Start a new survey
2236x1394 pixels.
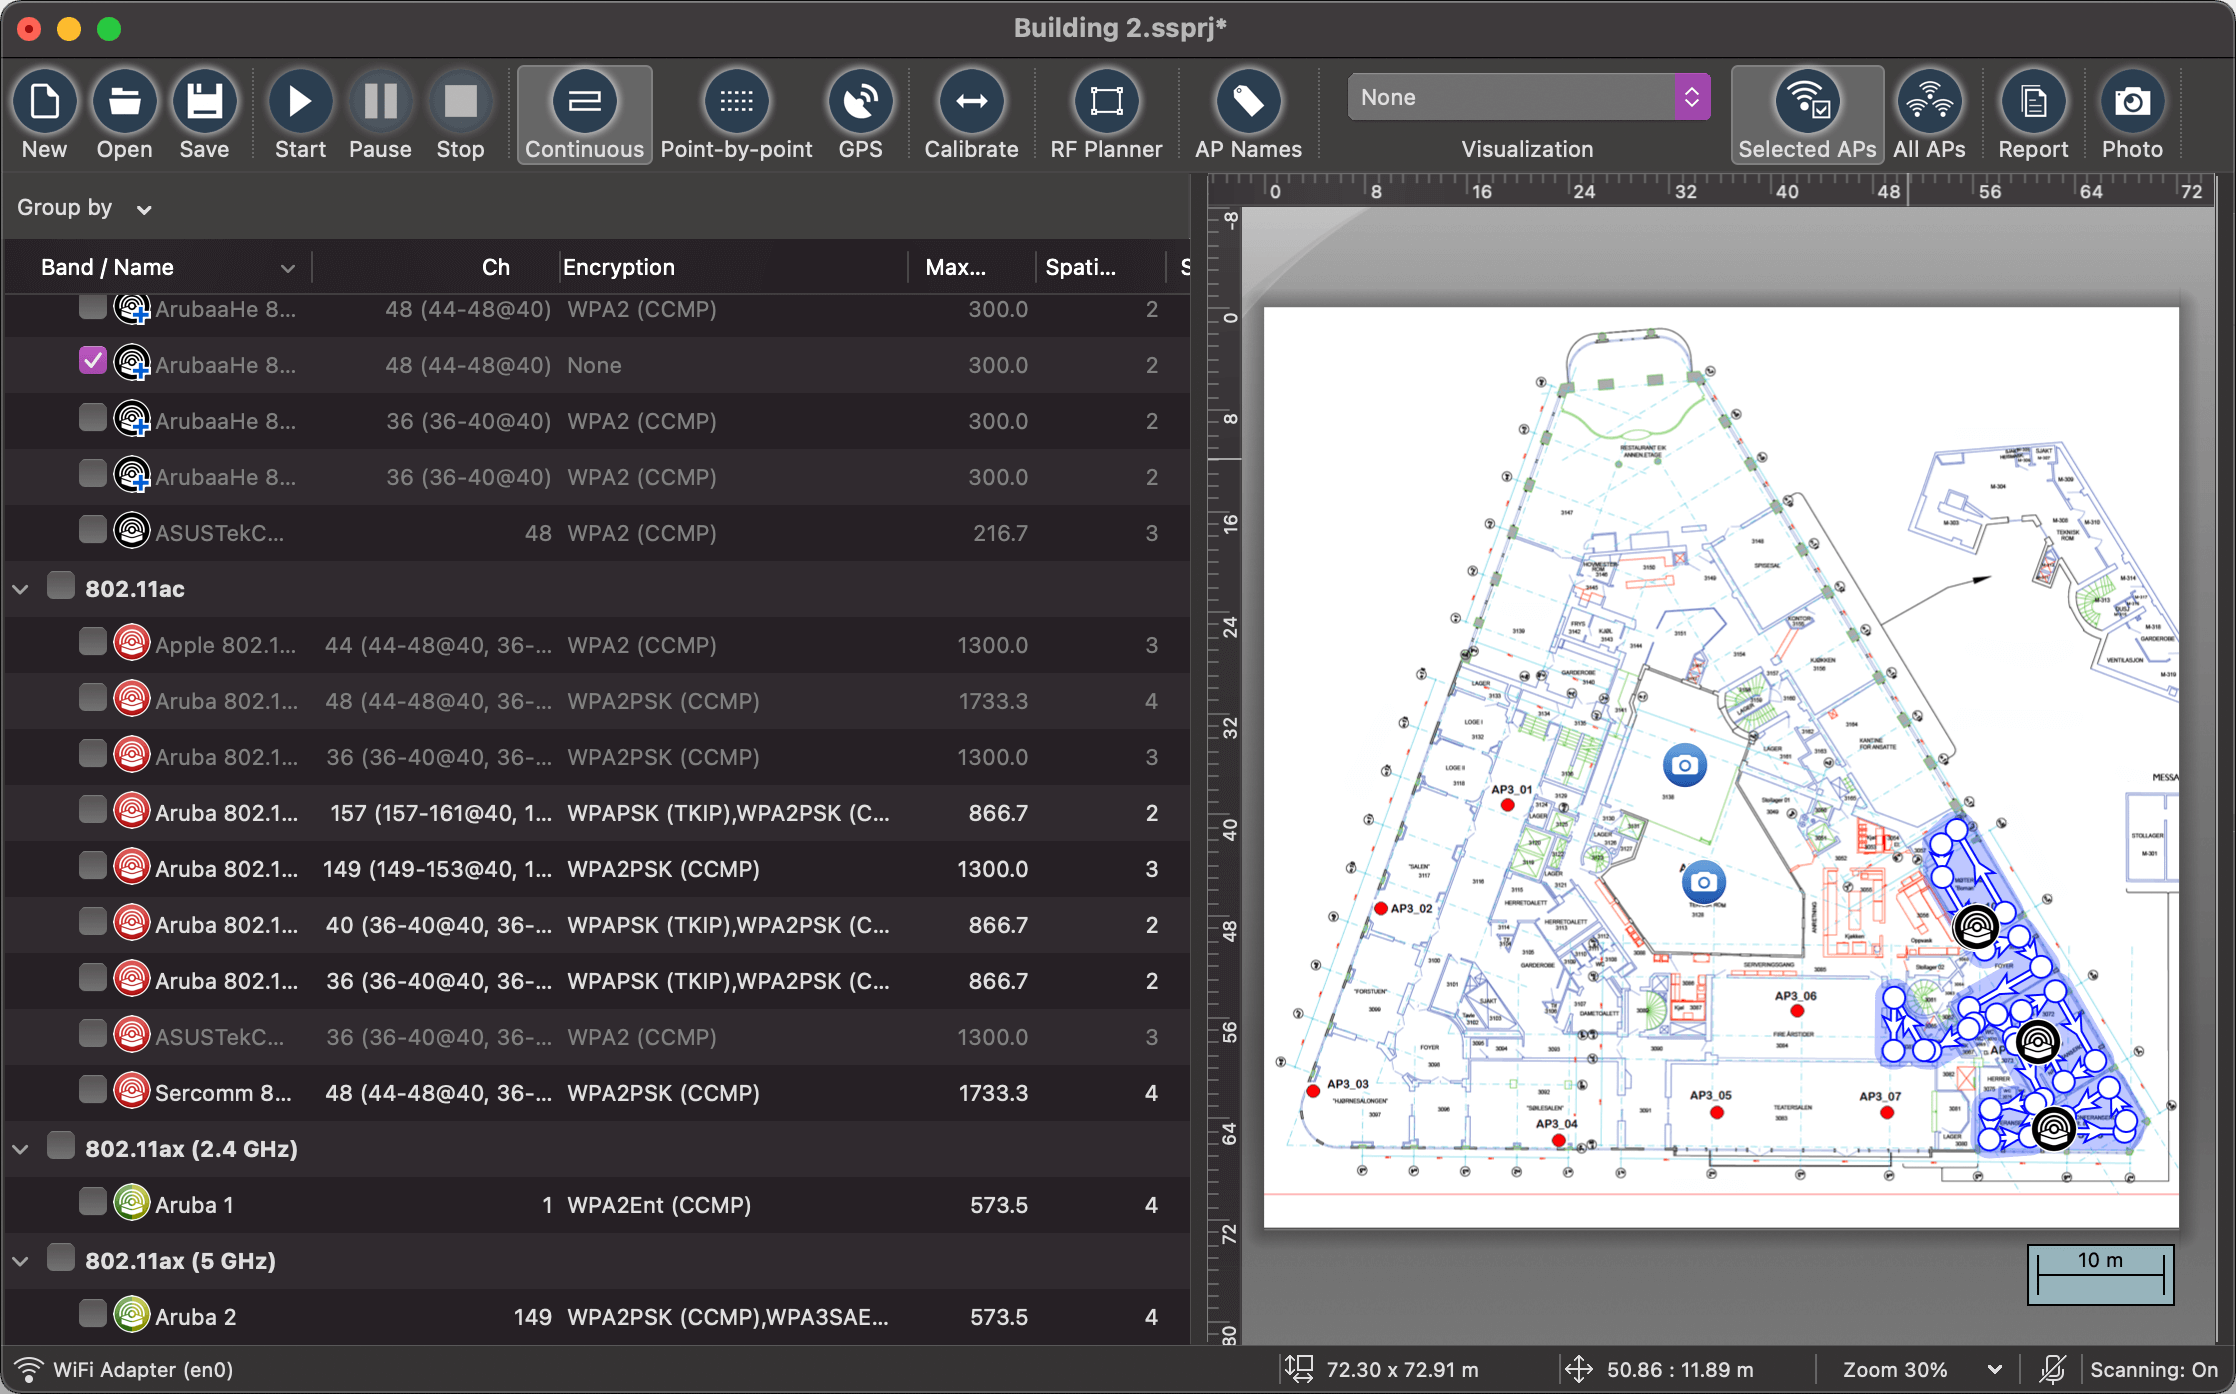click(x=299, y=112)
